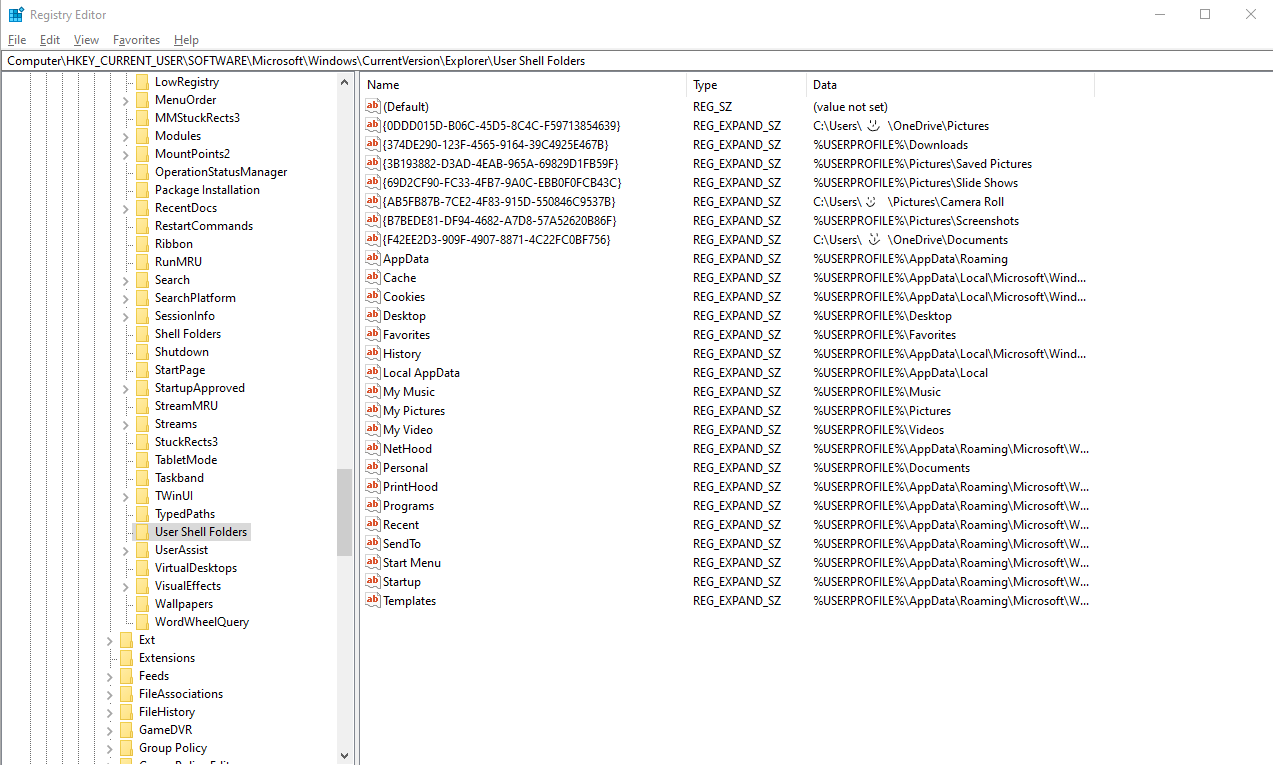Click the registry path address bar
This screenshot has height=765, width=1273.
[636, 61]
